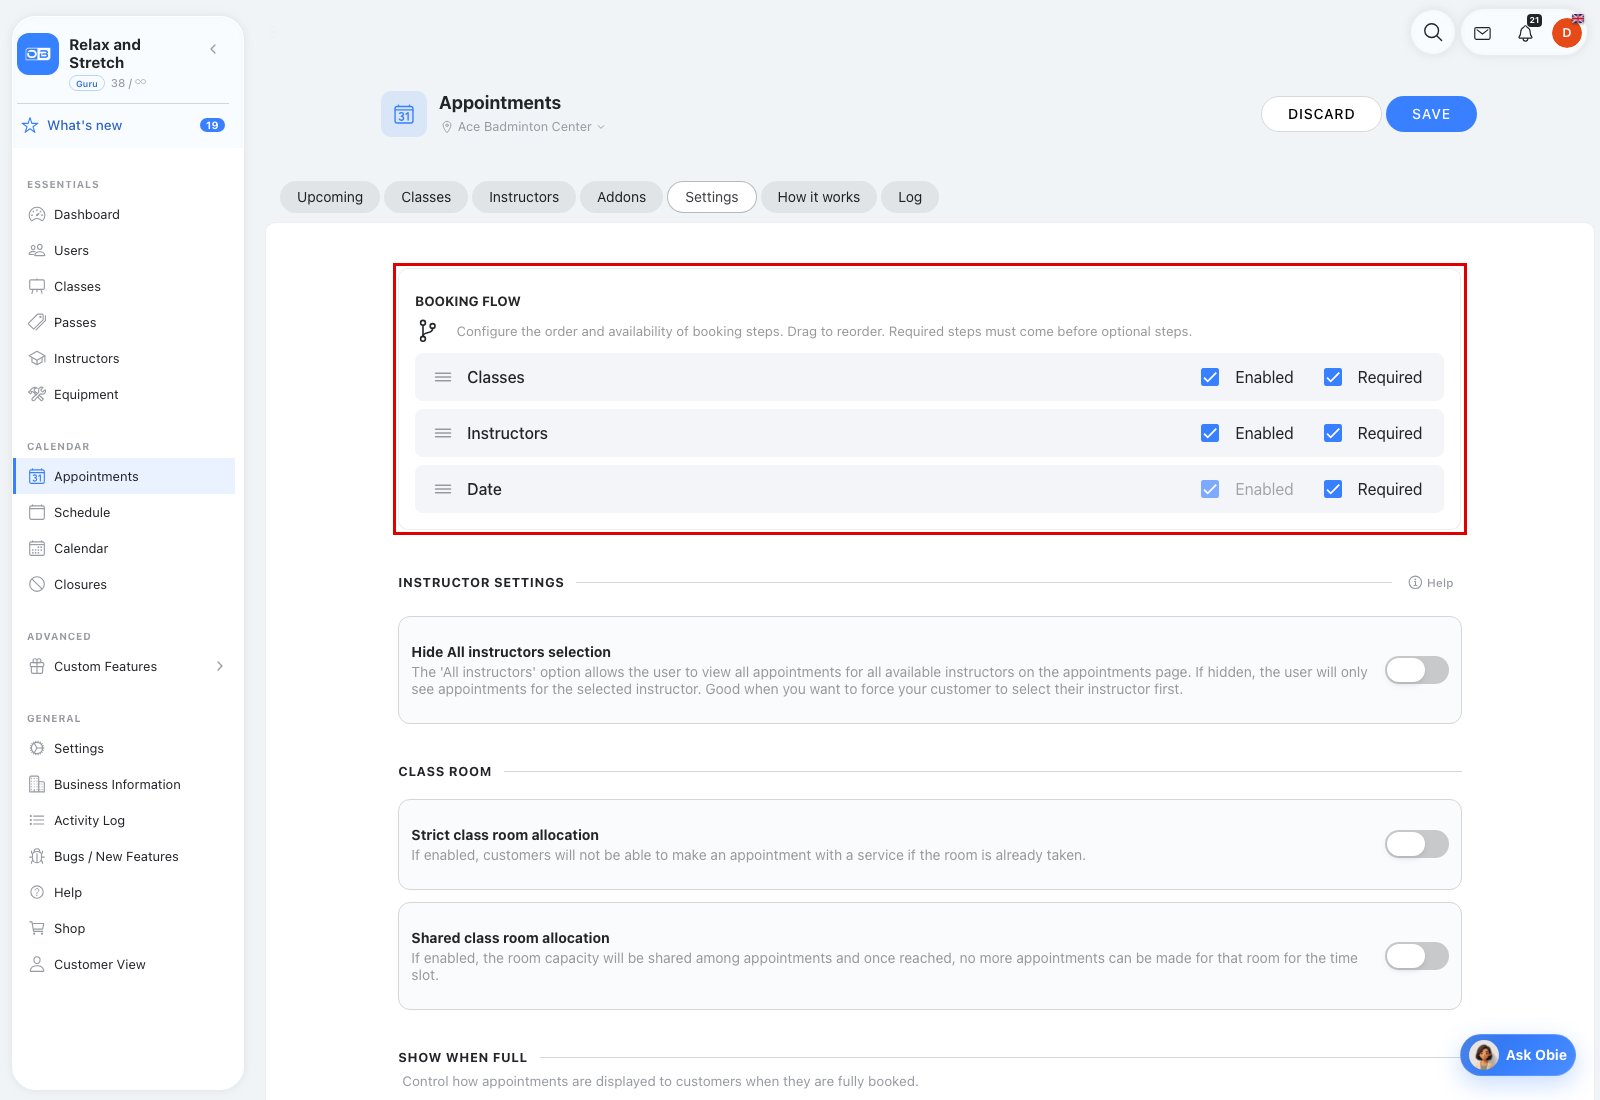The image size is (1600, 1100).
Task: Switch to the Upcoming tab
Action: [330, 197]
